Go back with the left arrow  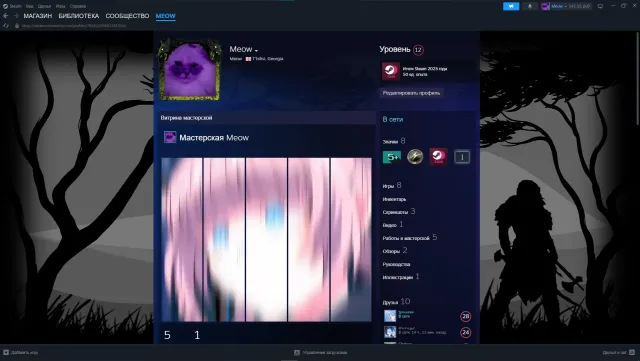6,16
